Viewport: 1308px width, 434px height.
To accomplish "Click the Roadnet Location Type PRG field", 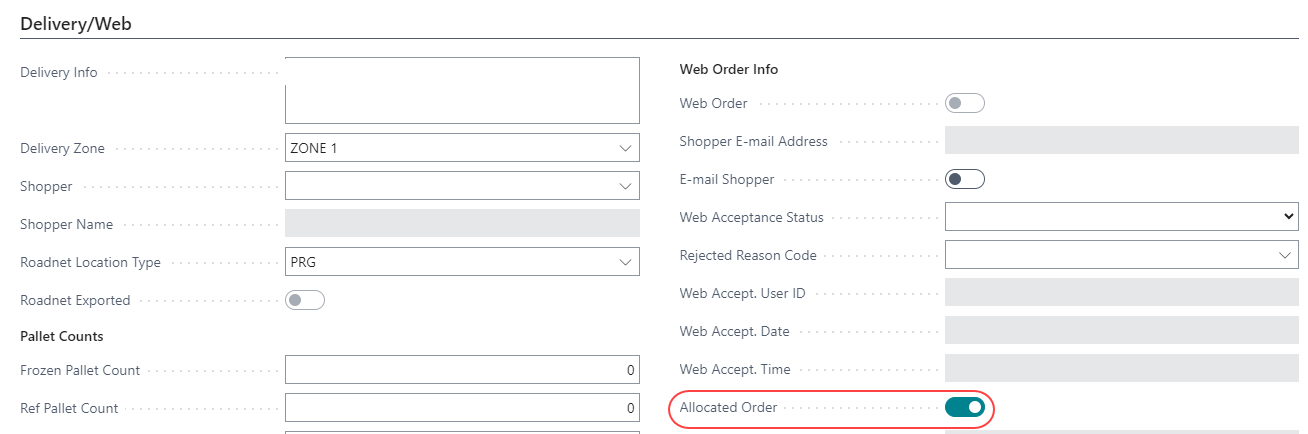I will [x=450, y=262].
